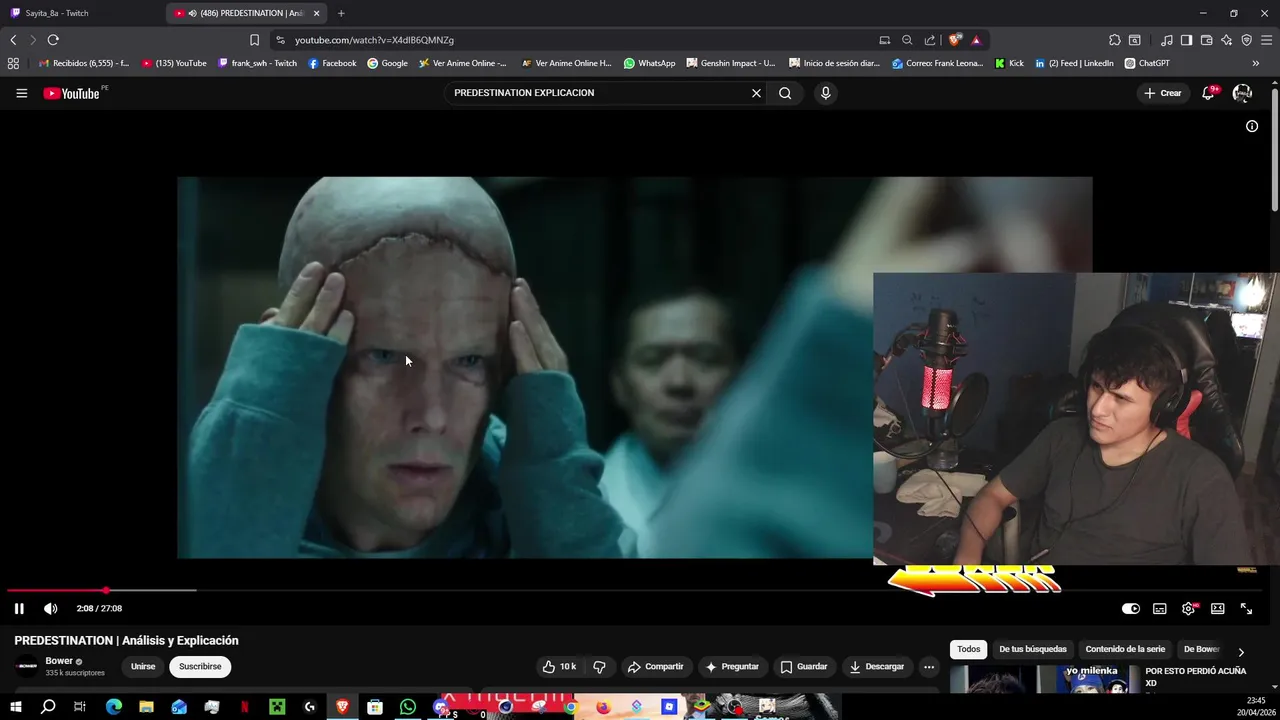Click the Crear create button
Image resolution: width=1280 pixels, height=720 pixels.
tap(1163, 93)
